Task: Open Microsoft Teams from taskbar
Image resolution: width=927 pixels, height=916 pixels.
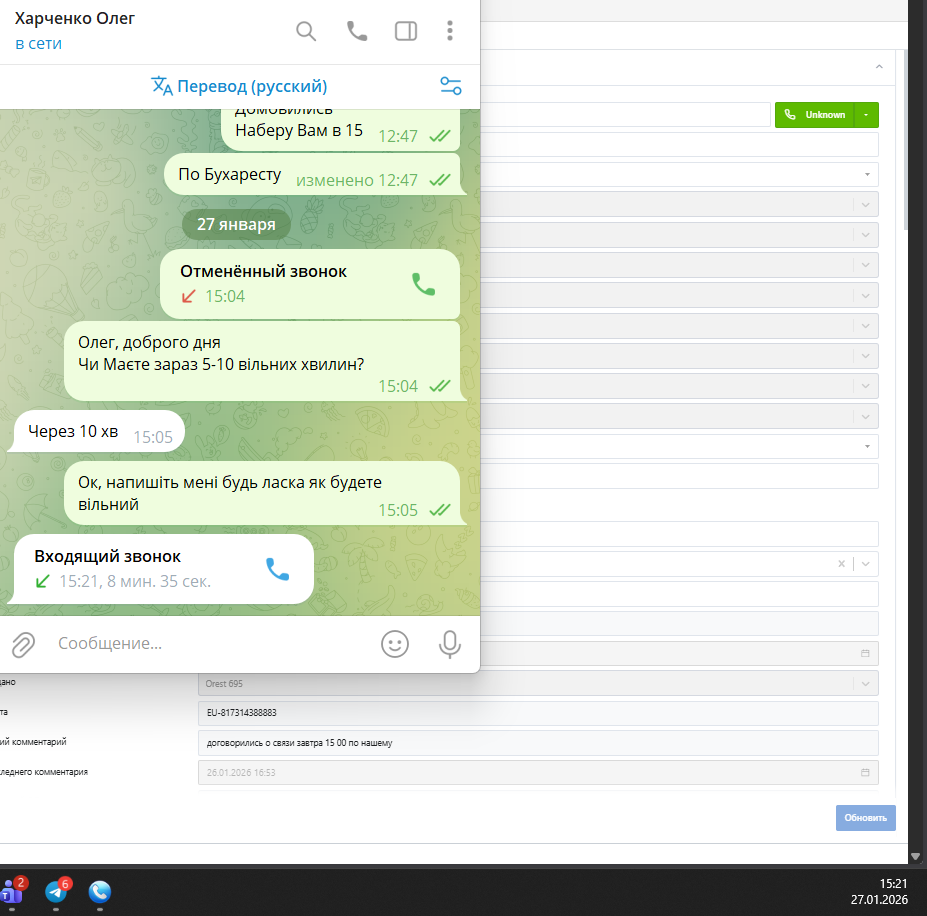Action: coord(13,892)
